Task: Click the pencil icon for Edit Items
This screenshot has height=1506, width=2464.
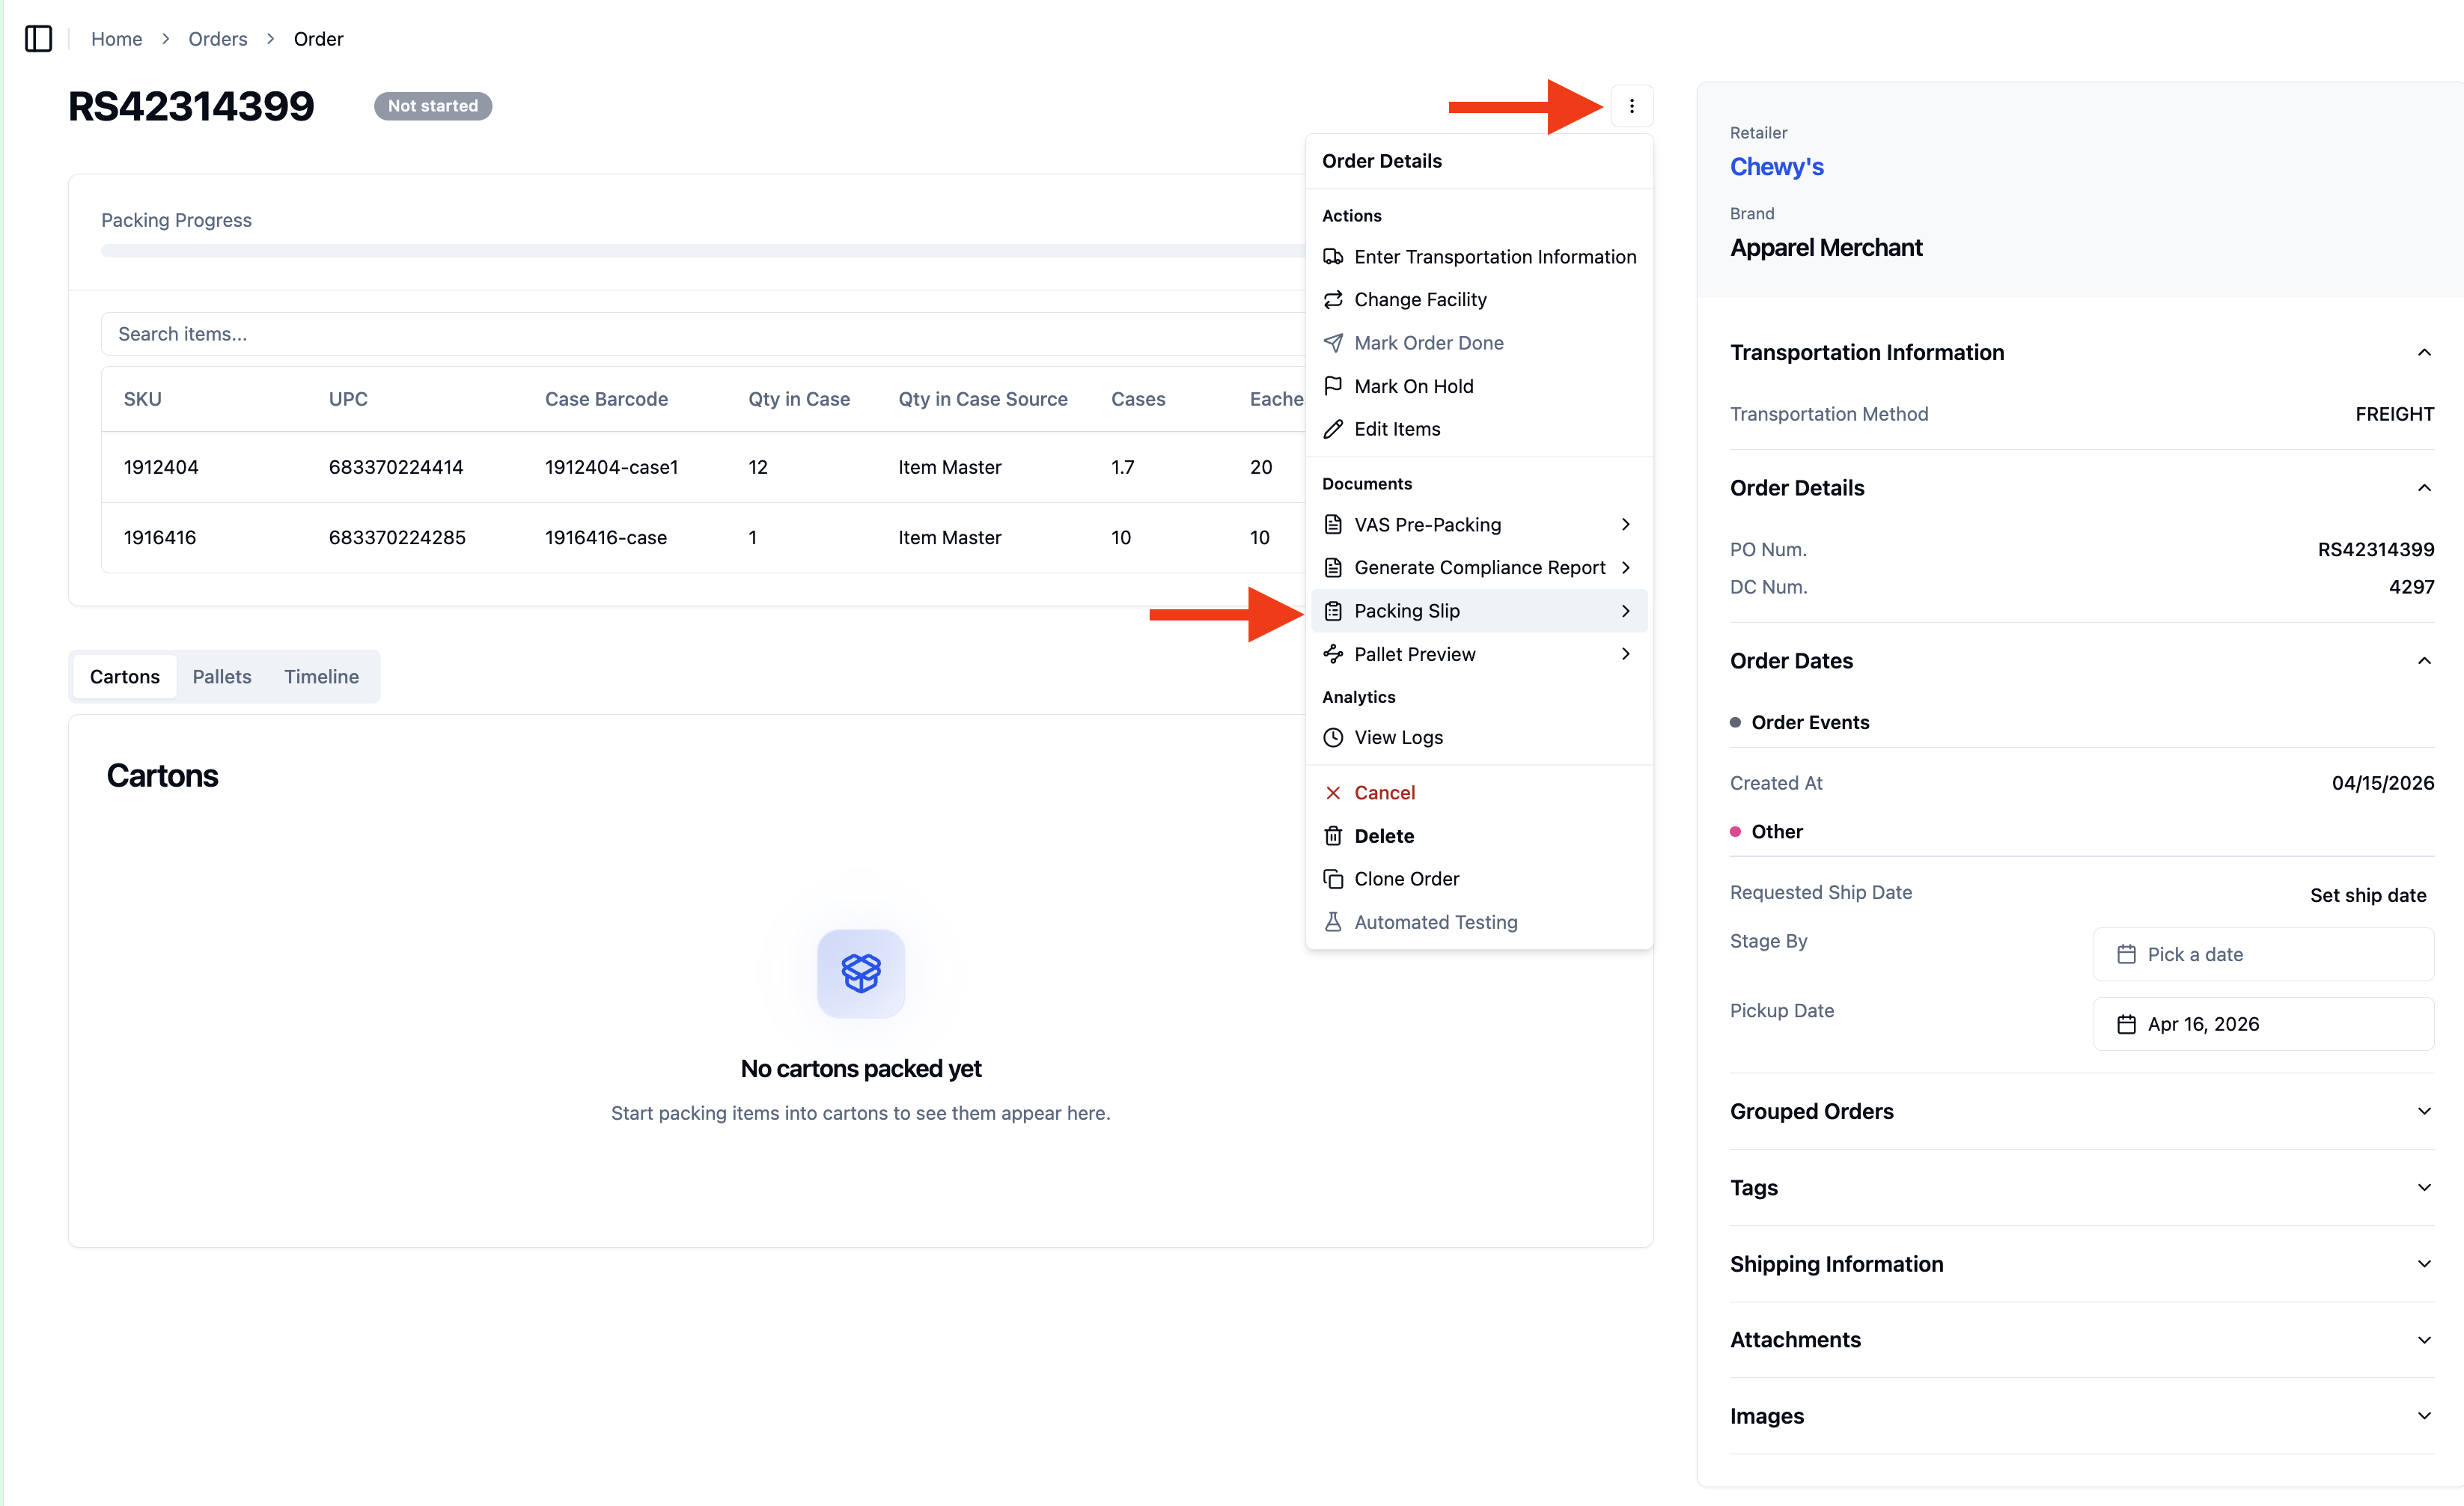Action: [1332, 429]
